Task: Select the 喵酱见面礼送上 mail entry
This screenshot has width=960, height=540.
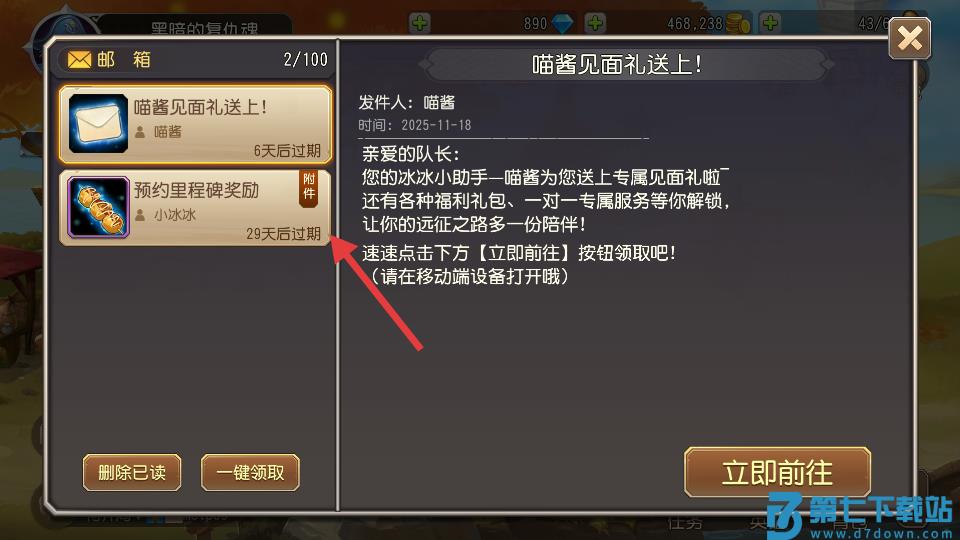Action: (x=195, y=124)
